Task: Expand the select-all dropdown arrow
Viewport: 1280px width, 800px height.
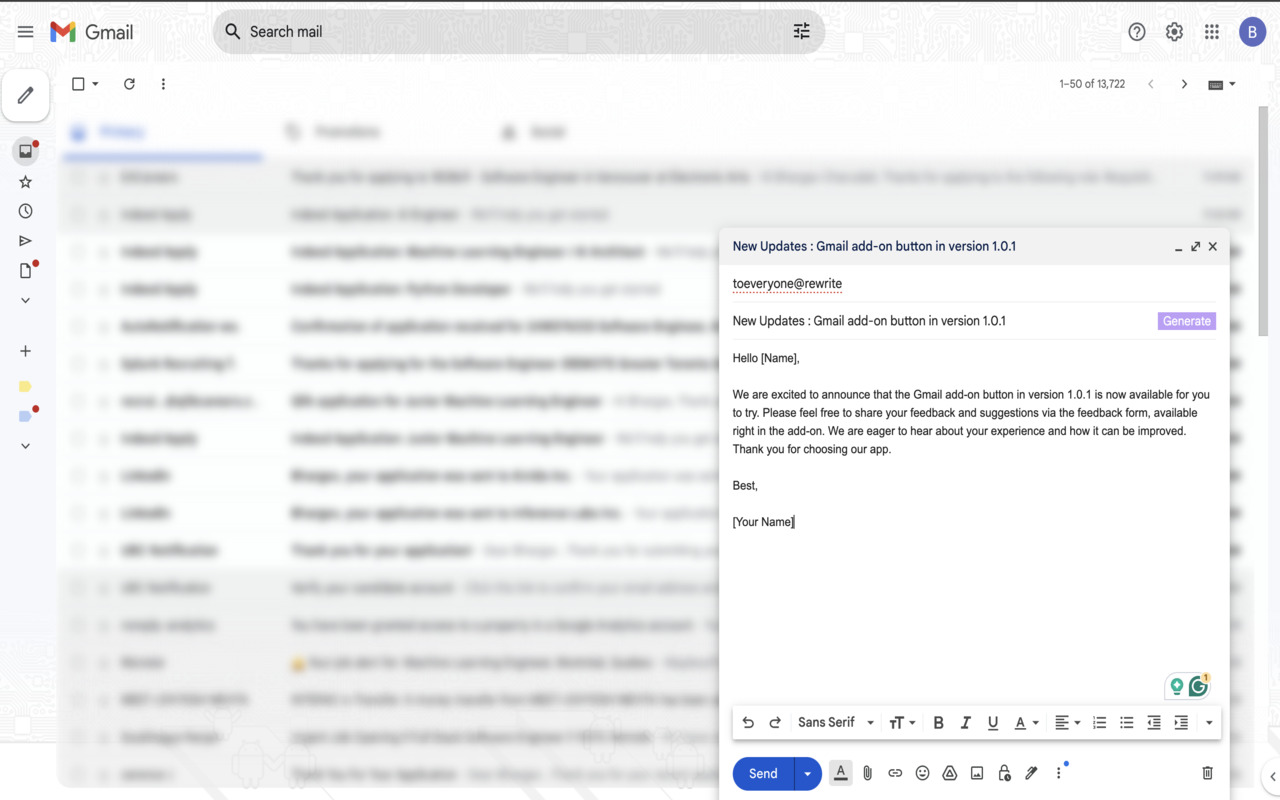Action: coord(96,84)
